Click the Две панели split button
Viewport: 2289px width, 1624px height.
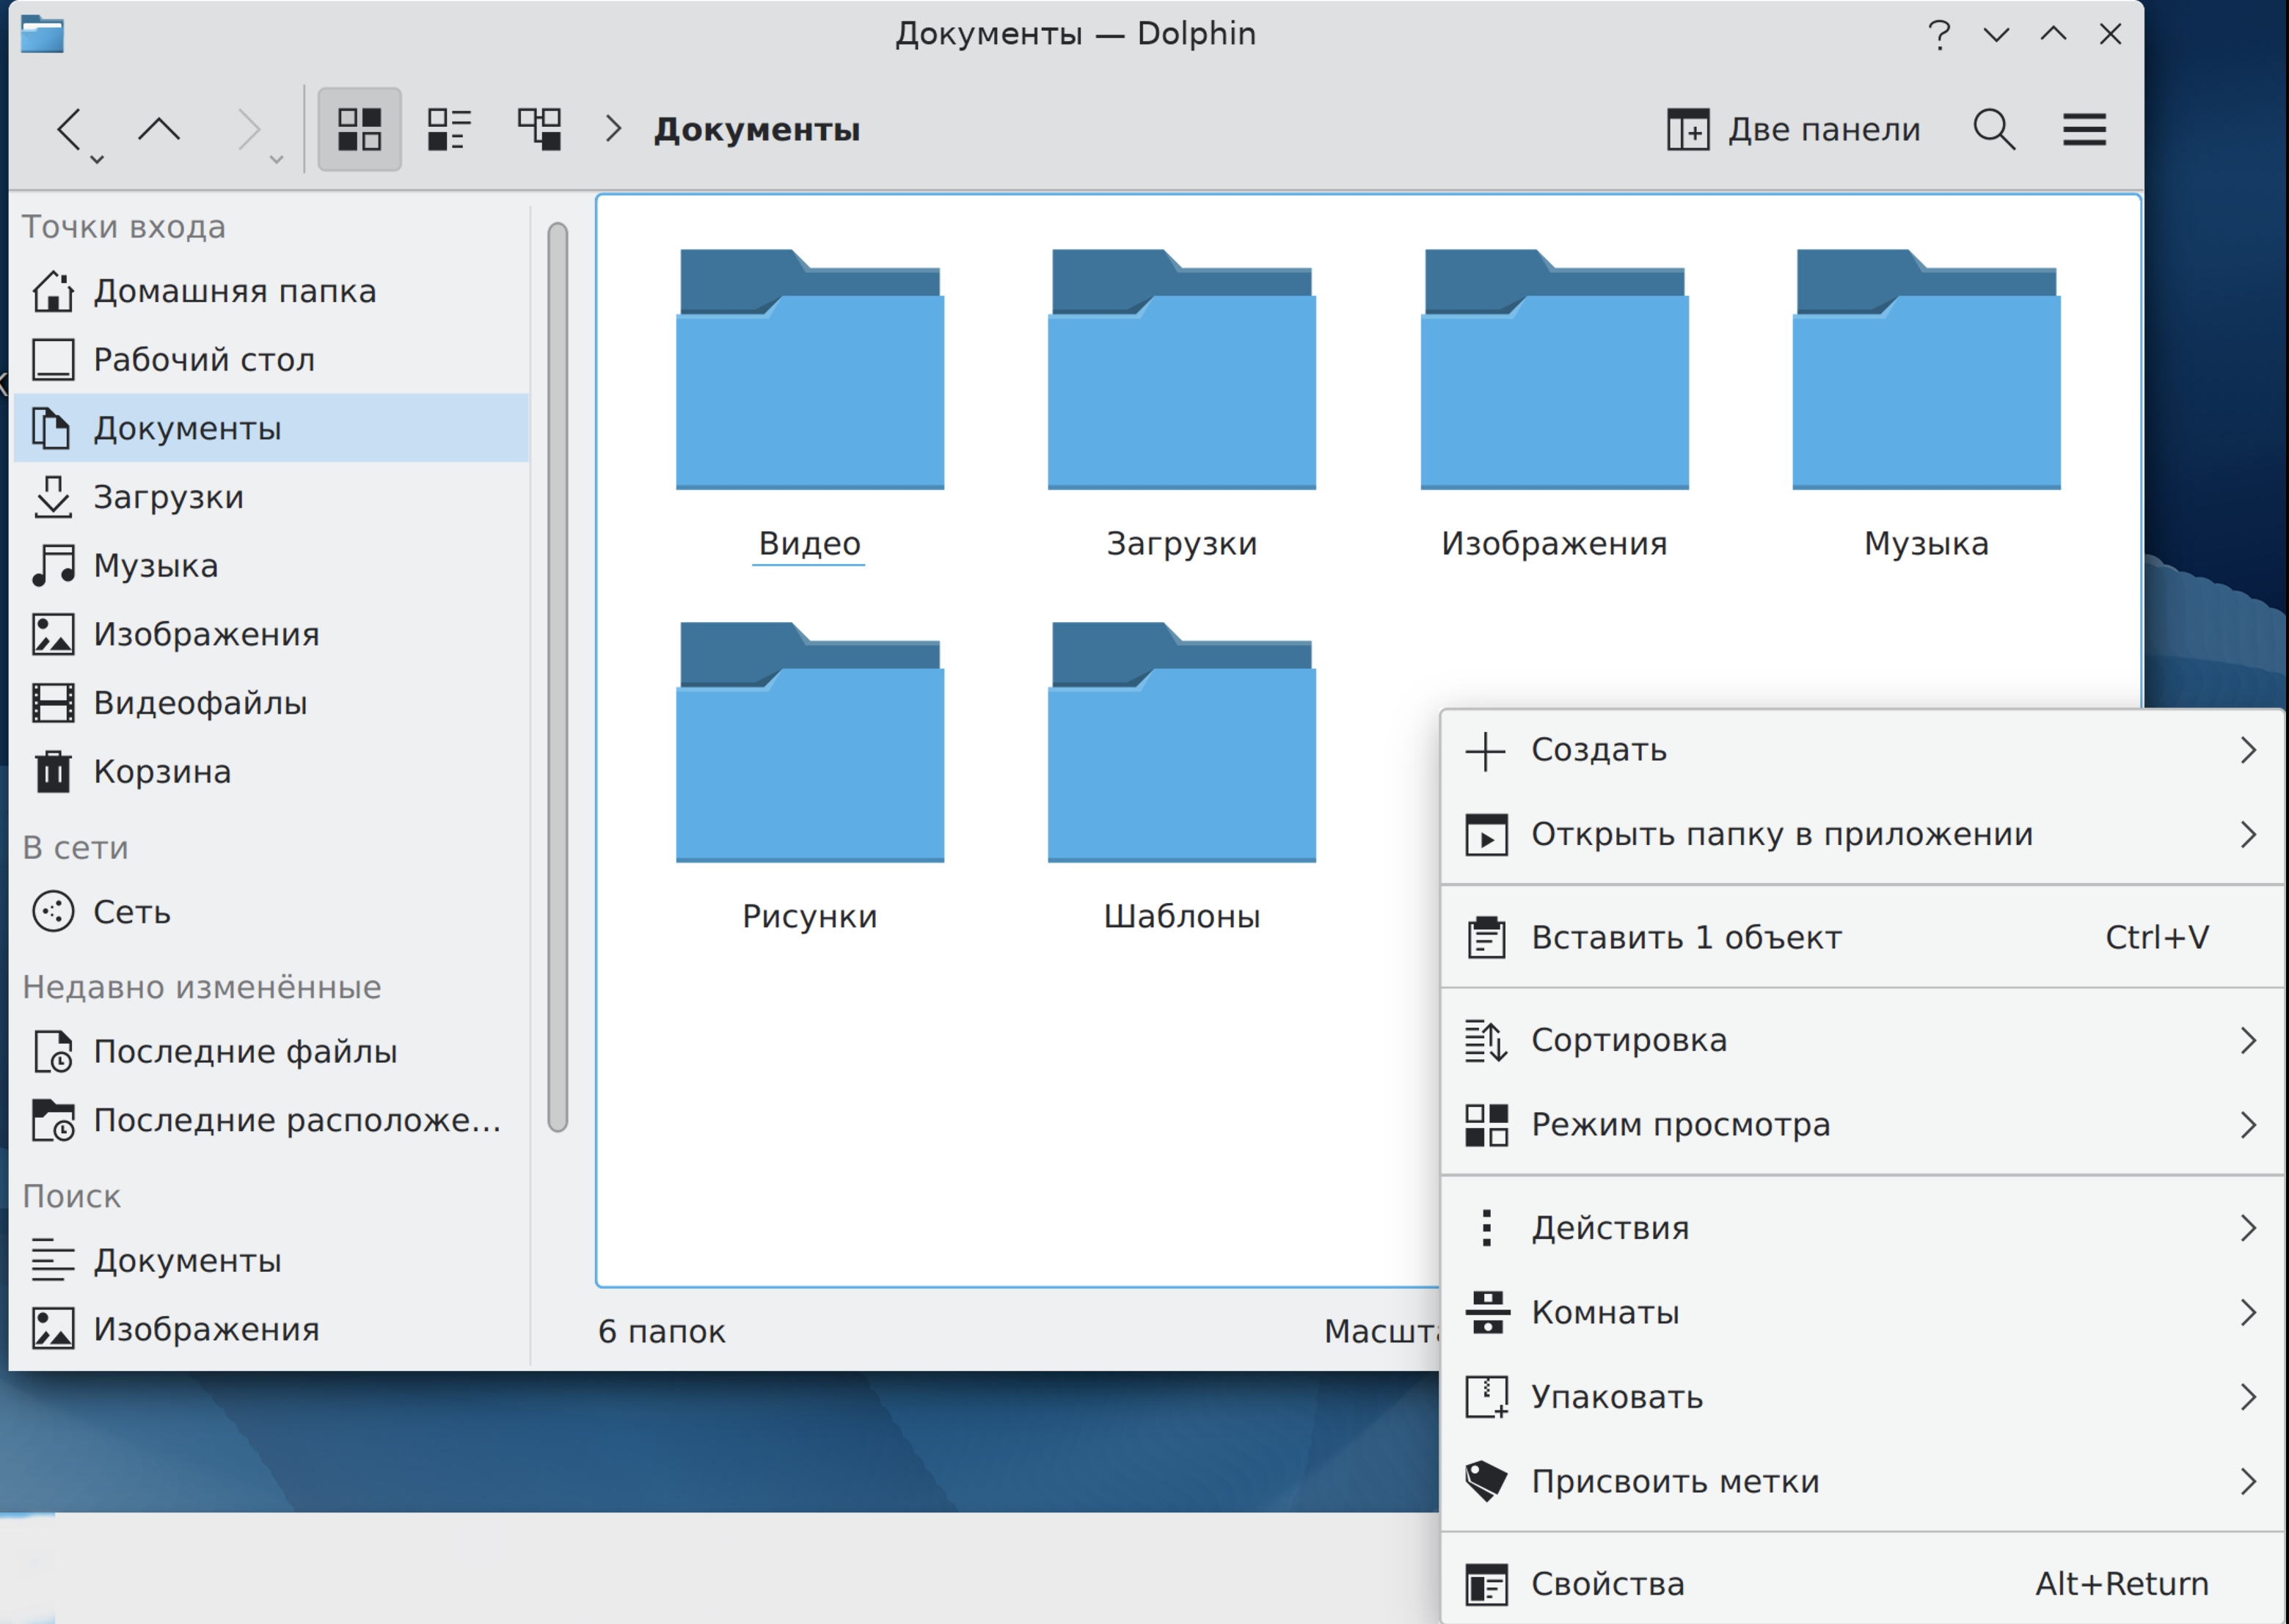(1794, 130)
